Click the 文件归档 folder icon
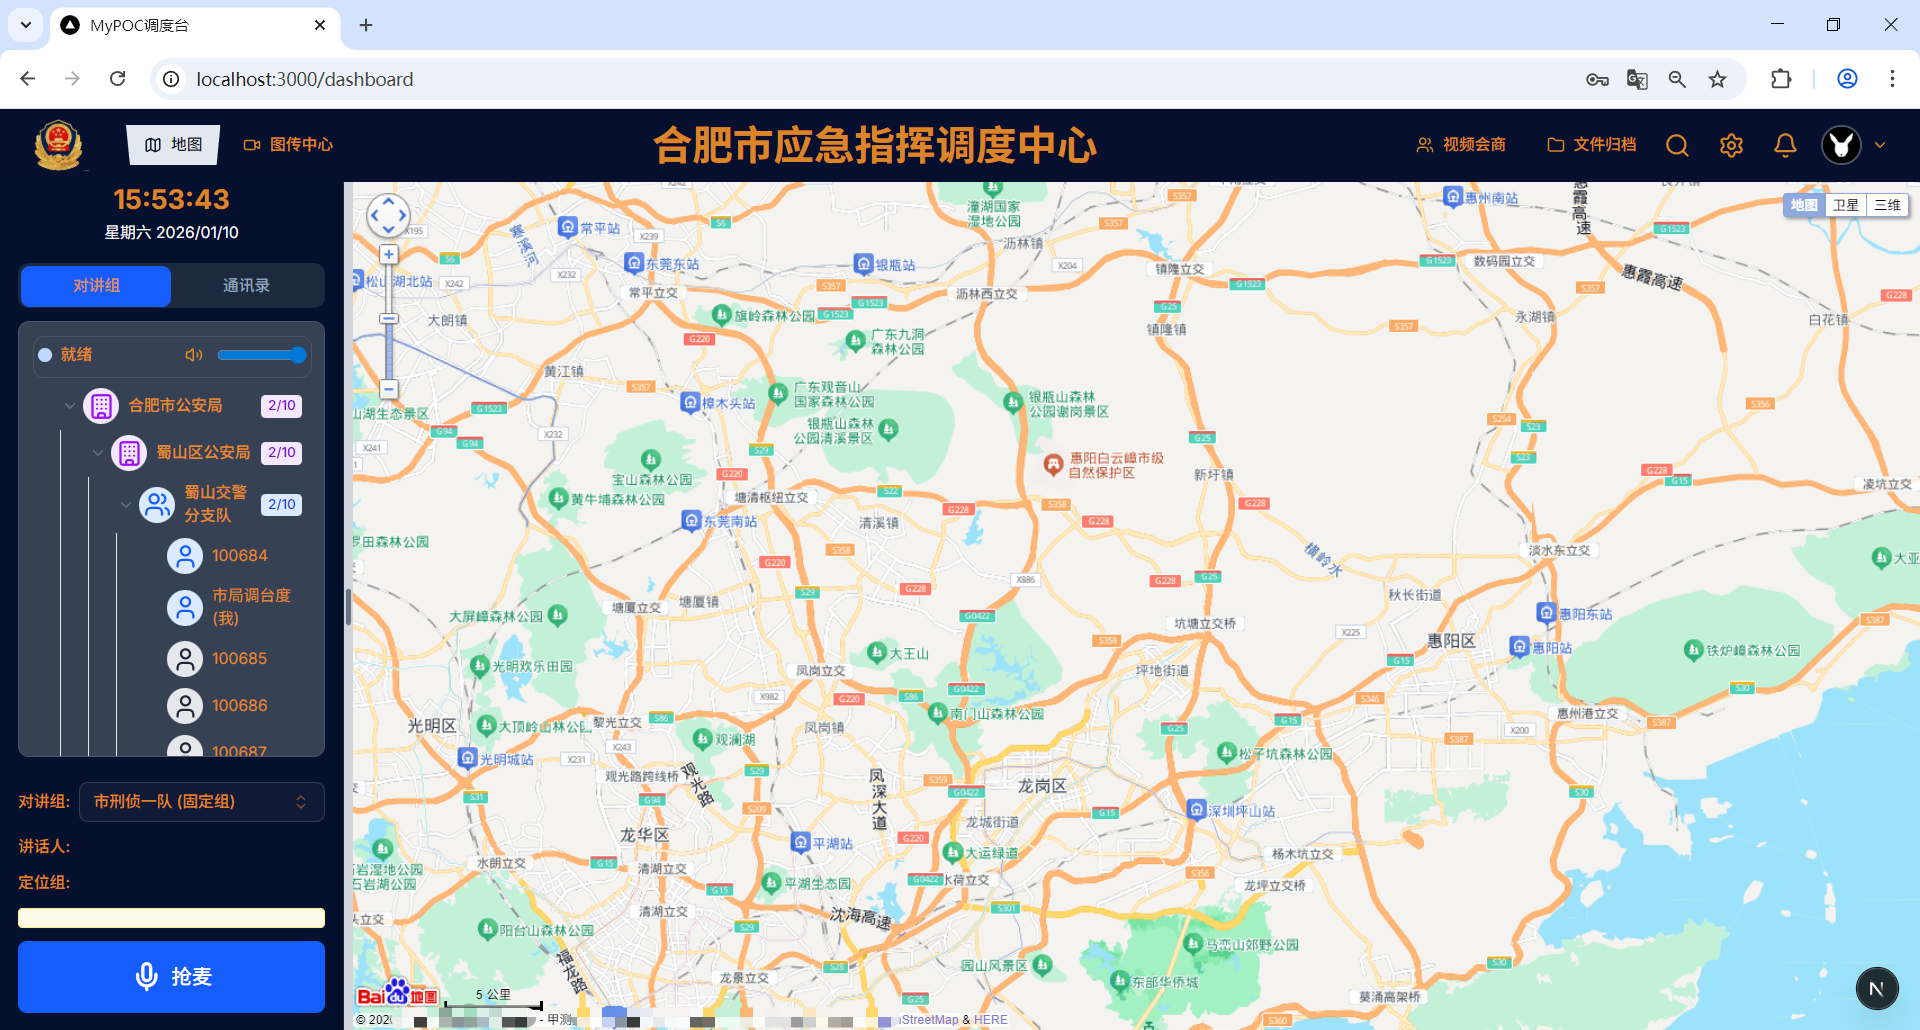Screen dimensions: 1920x1030 point(1554,144)
